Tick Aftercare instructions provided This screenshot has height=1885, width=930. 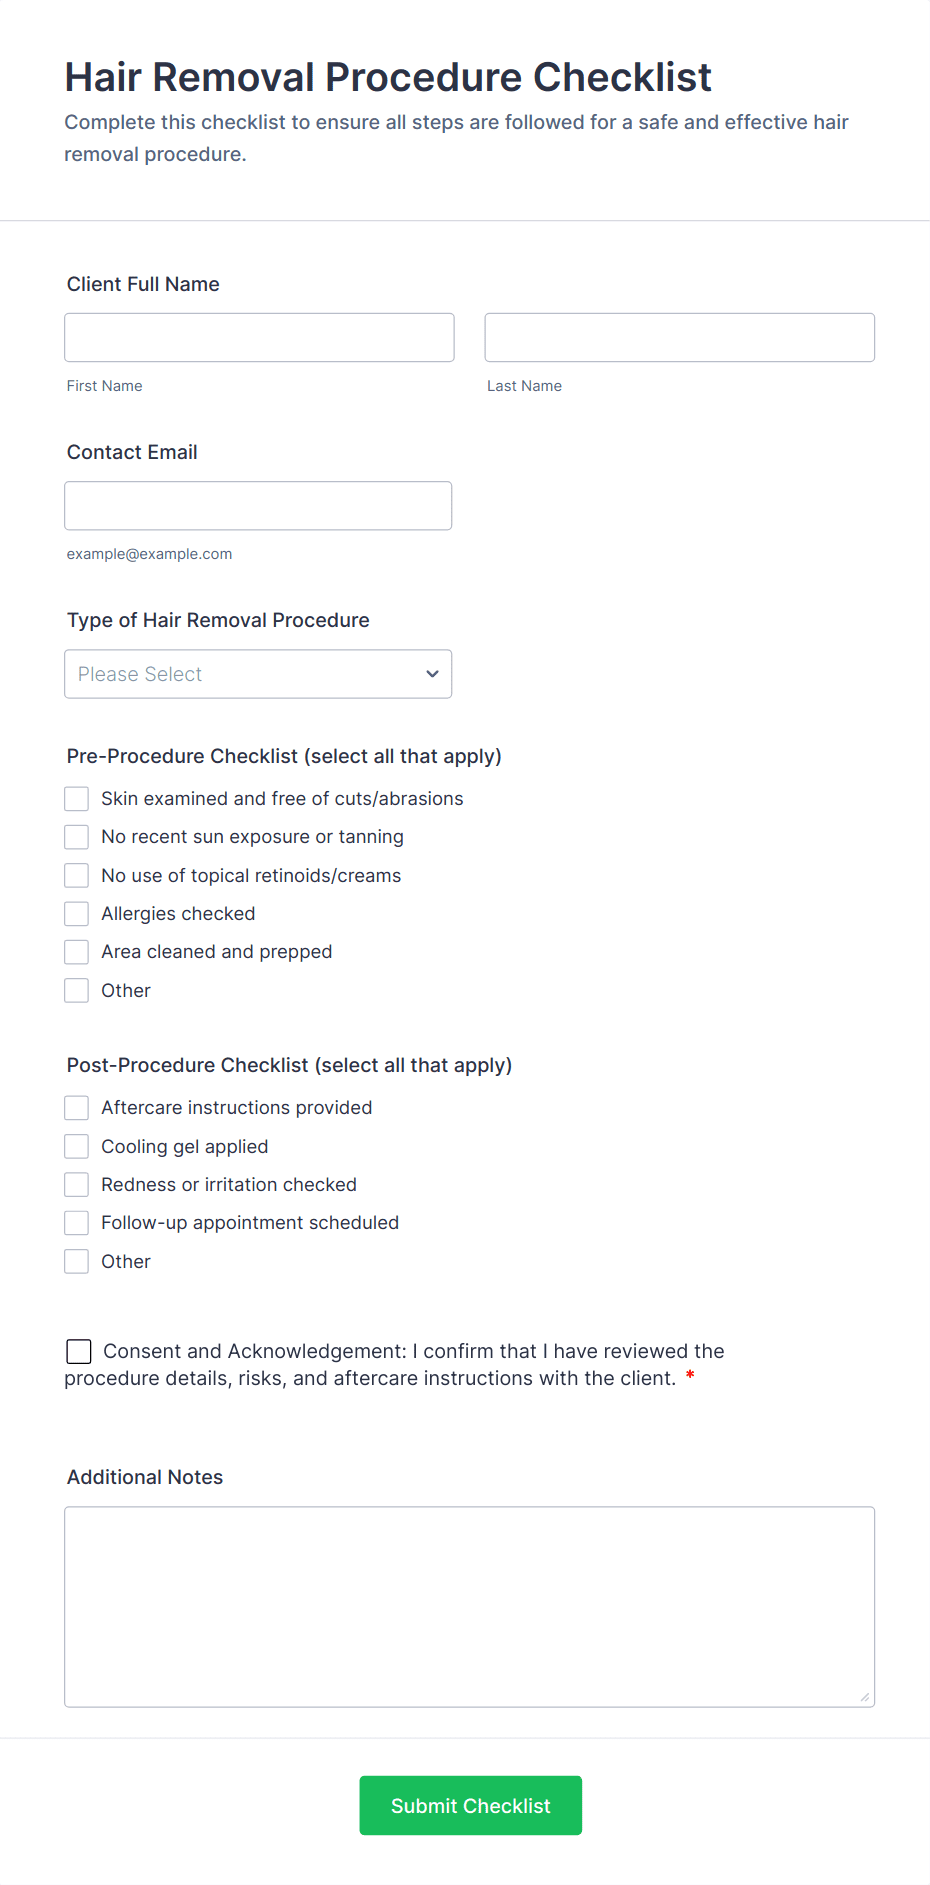coord(77,1108)
